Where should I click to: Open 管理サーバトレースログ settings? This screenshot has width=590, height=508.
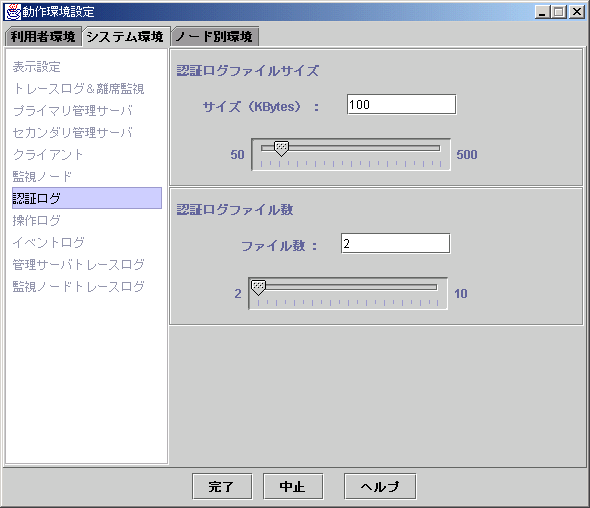point(78,264)
